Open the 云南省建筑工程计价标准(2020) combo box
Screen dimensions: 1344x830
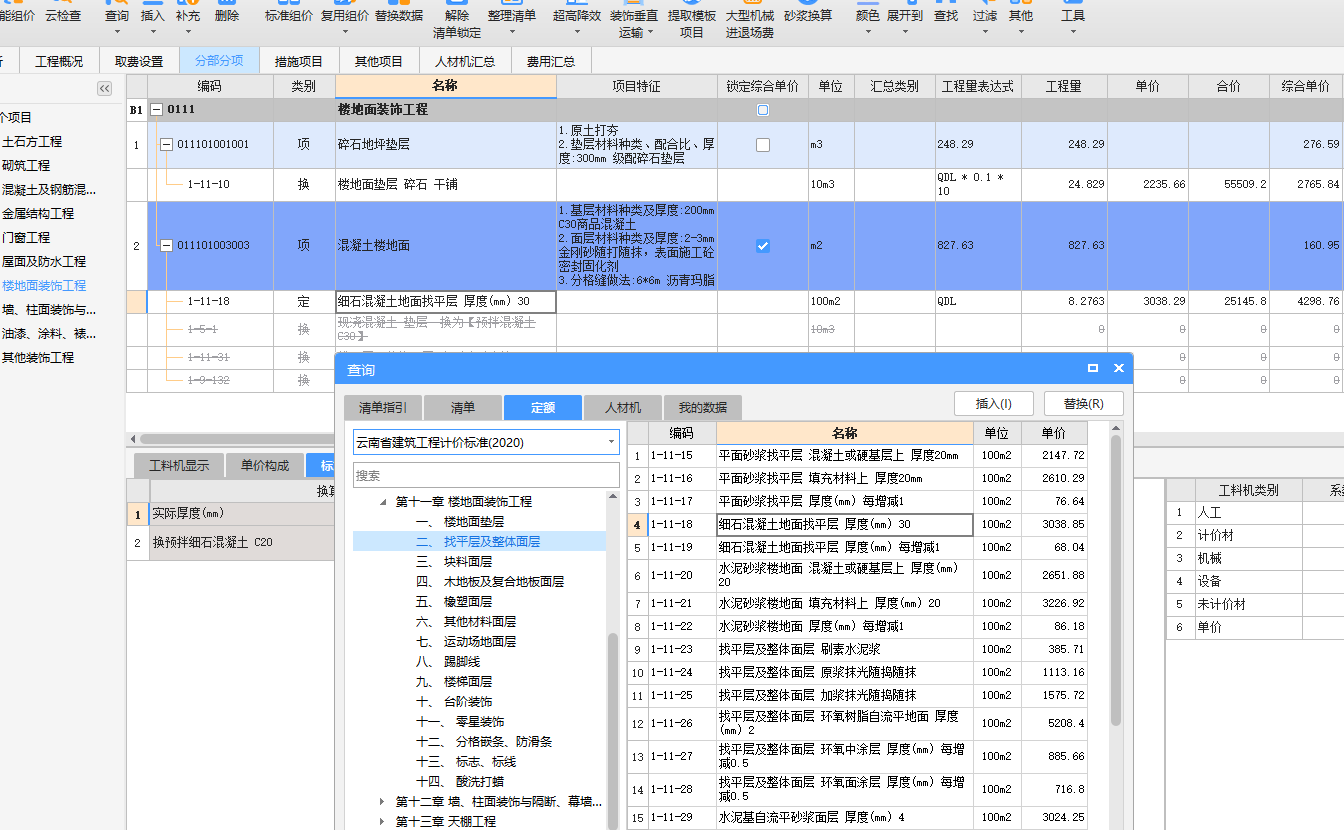coord(486,442)
